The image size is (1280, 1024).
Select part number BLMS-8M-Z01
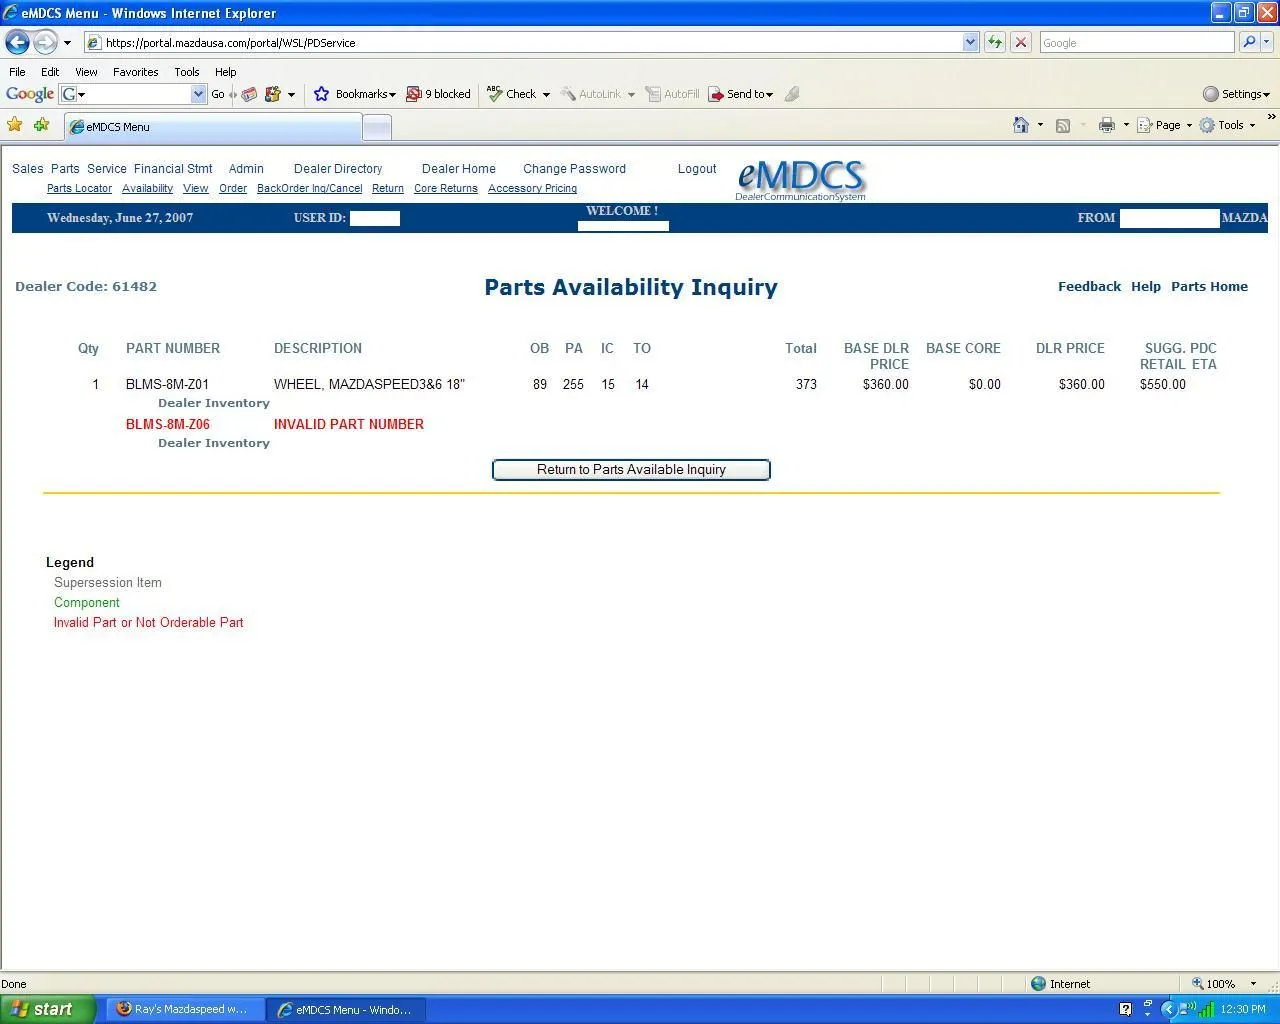(167, 384)
